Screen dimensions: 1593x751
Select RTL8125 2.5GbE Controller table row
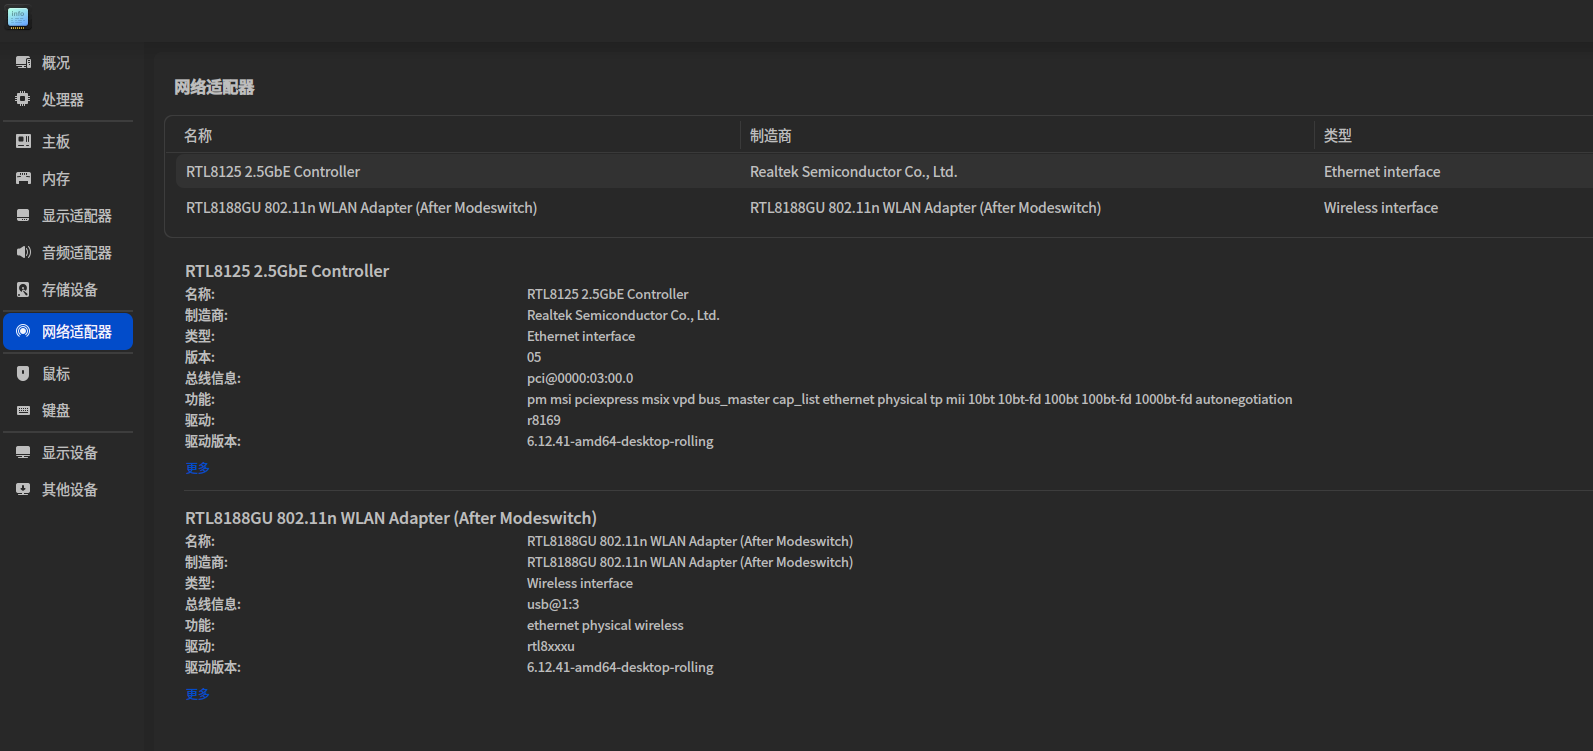click(884, 171)
